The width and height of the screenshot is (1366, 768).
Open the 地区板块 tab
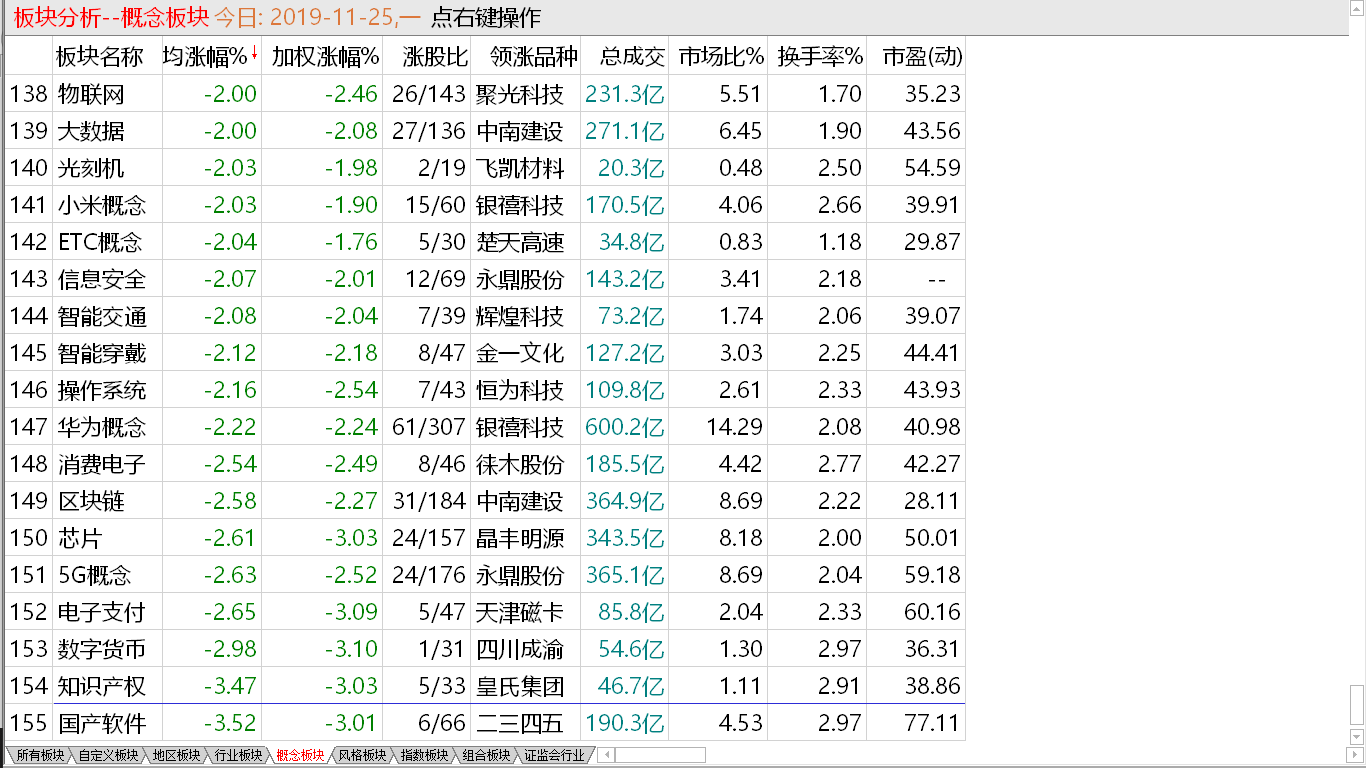pos(176,755)
